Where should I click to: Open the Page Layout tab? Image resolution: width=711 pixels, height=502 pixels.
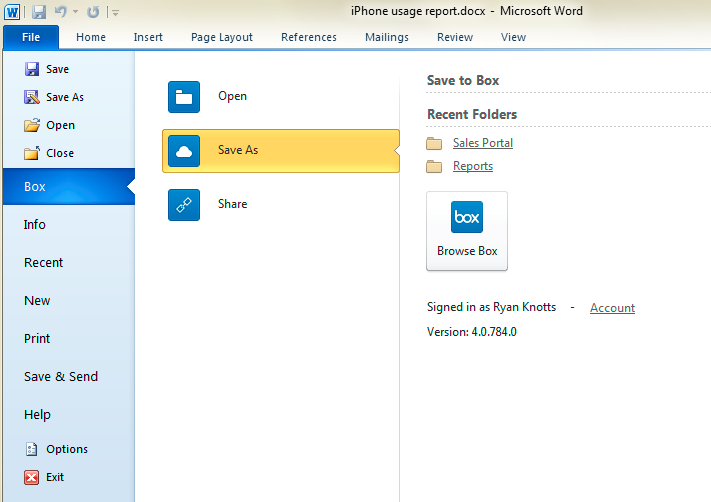pos(222,37)
